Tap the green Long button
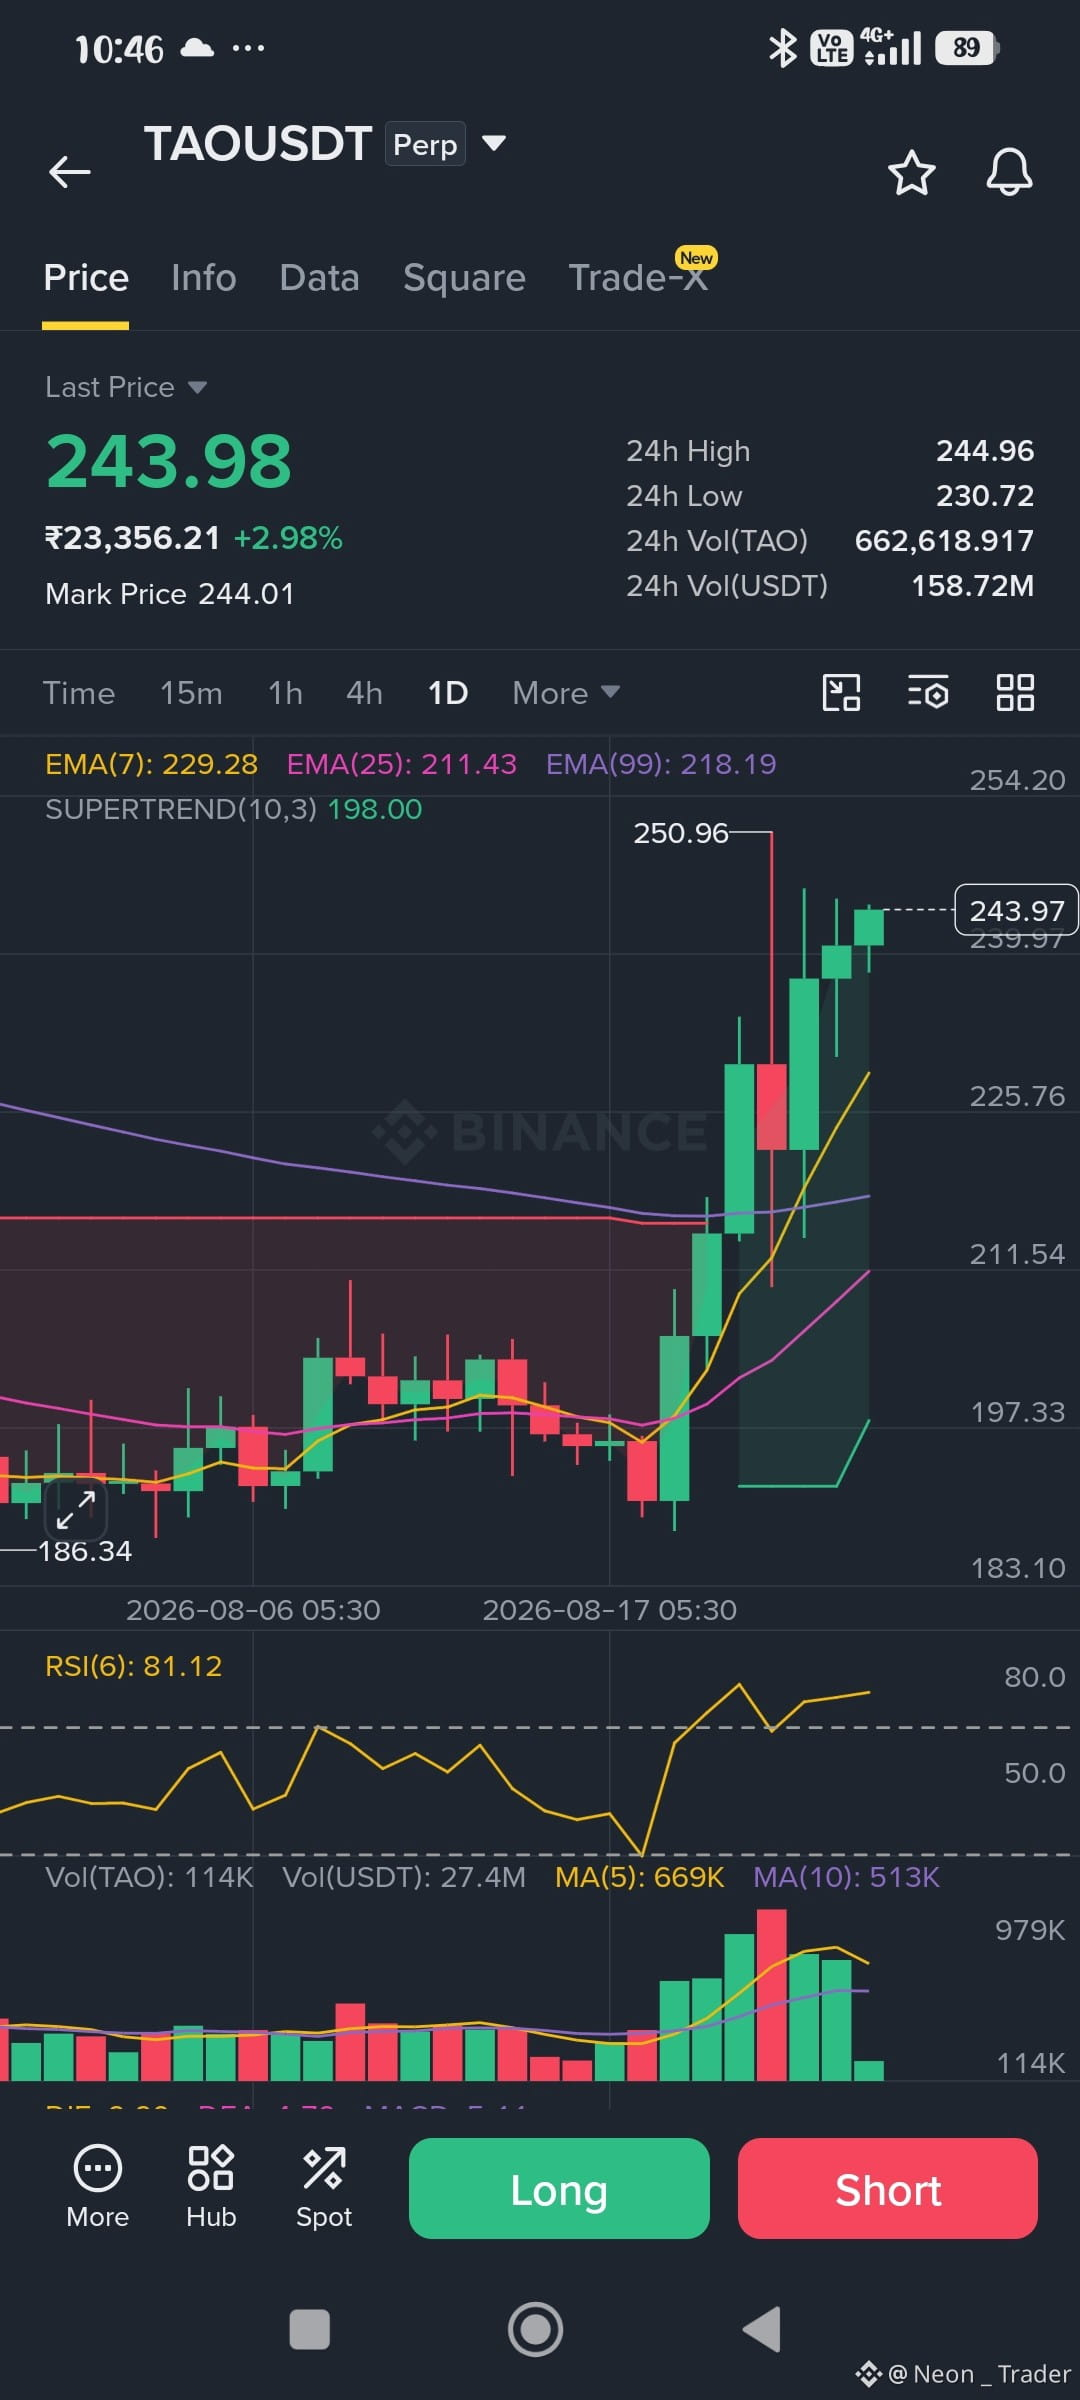Screen dimensions: 1080x2400 coord(559,2189)
